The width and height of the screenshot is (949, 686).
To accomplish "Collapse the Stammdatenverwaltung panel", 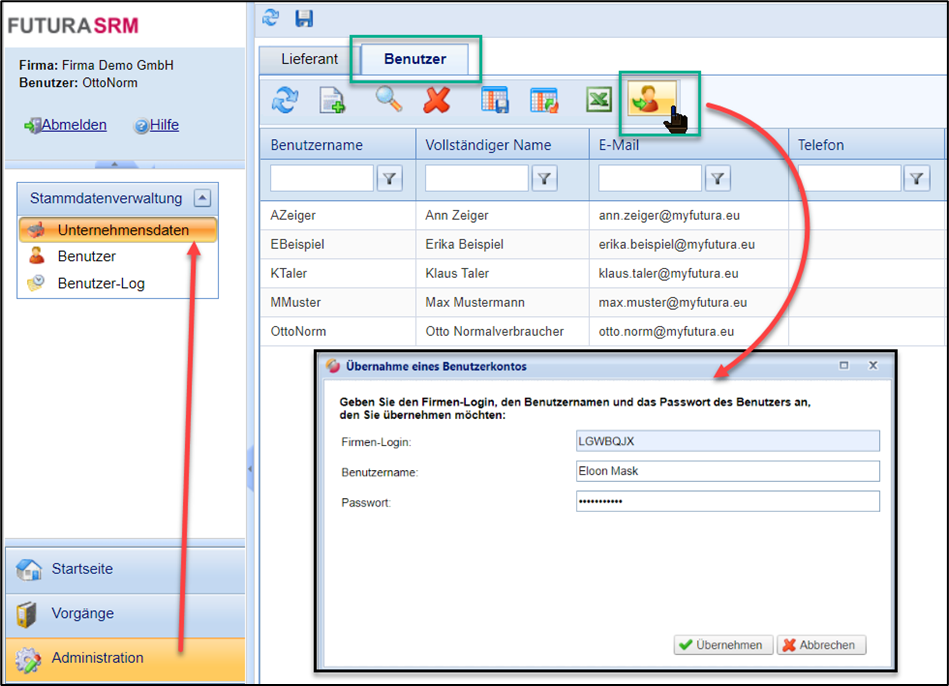I will (203, 198).
